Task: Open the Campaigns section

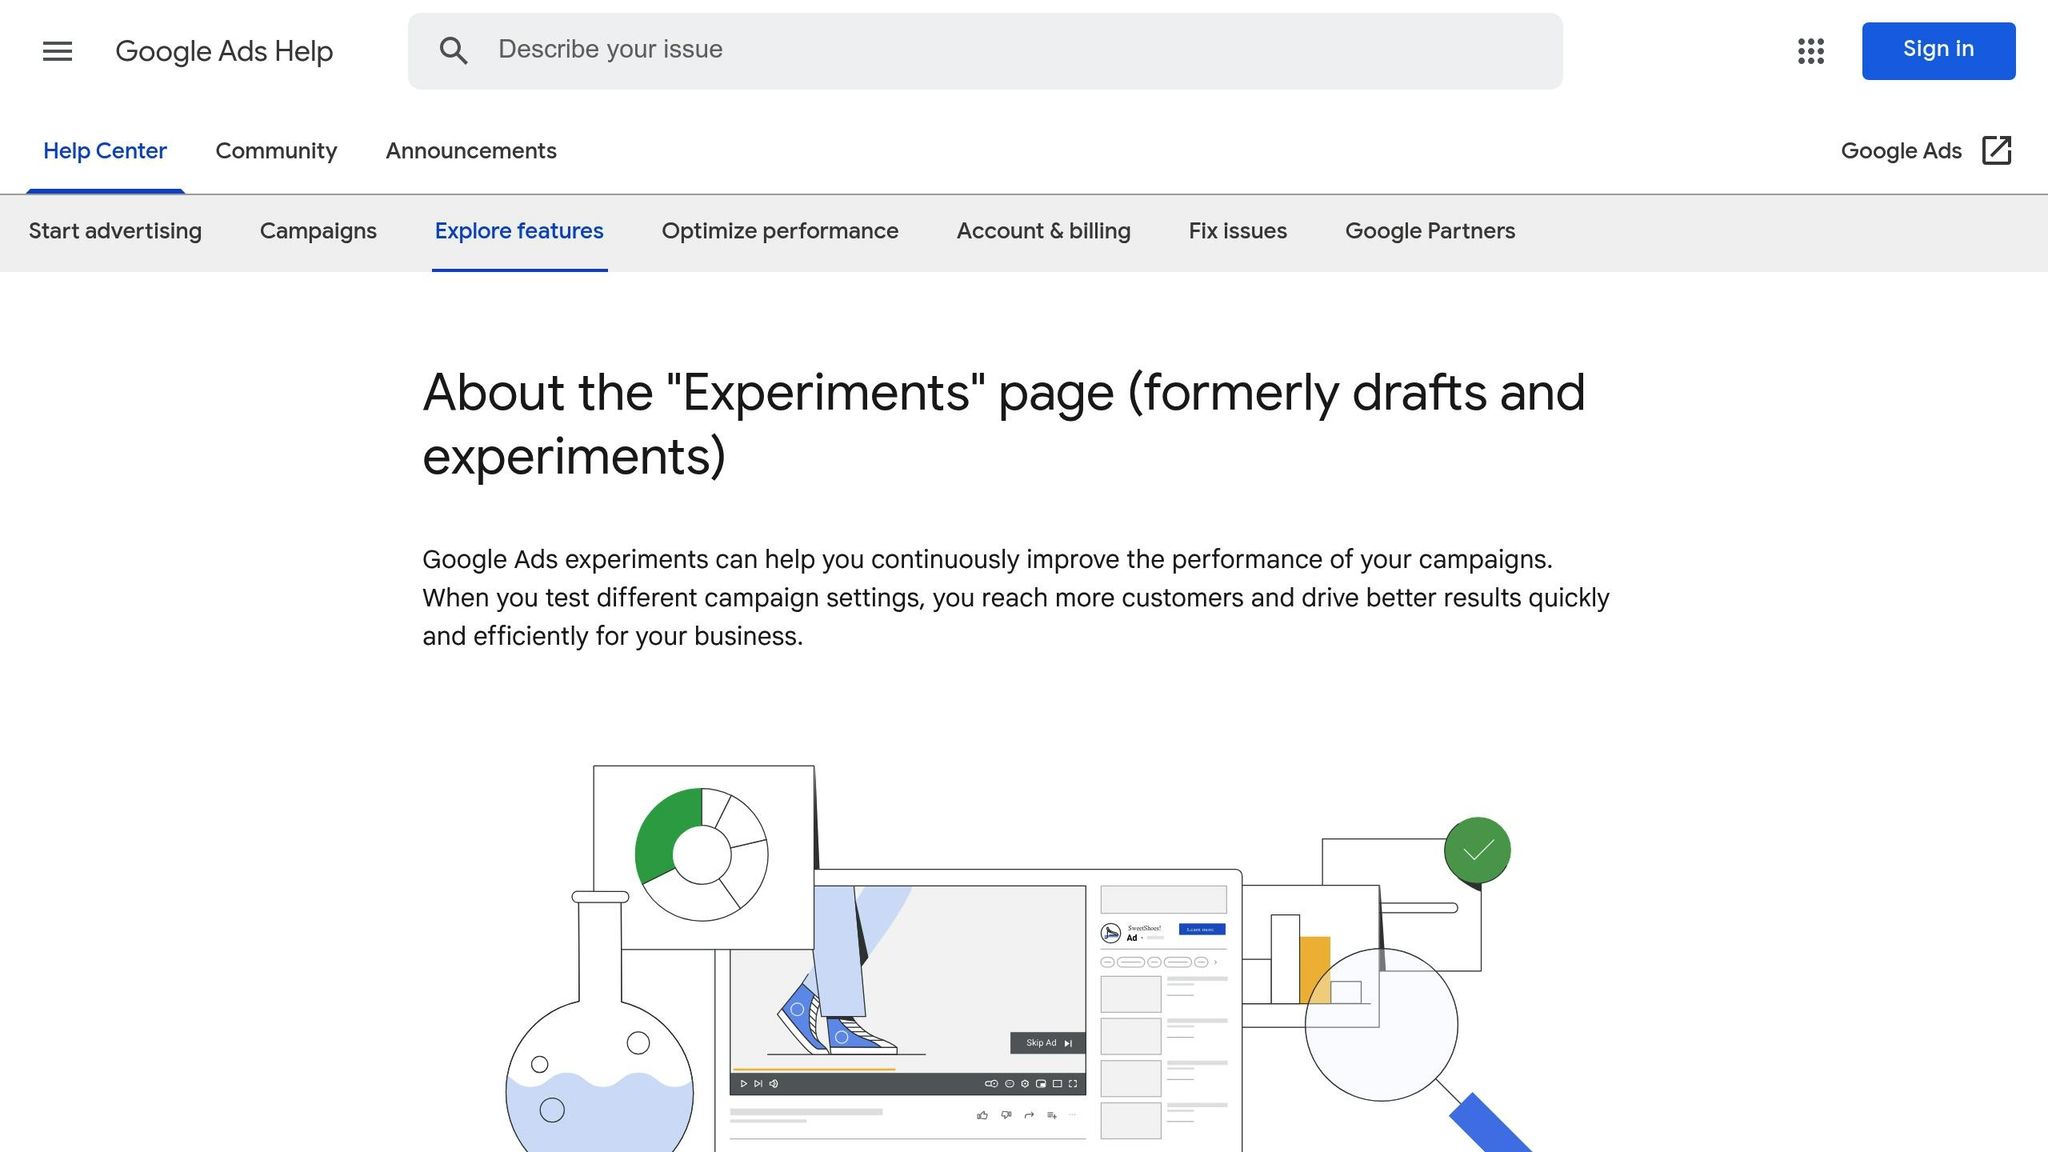Action: 317,231
